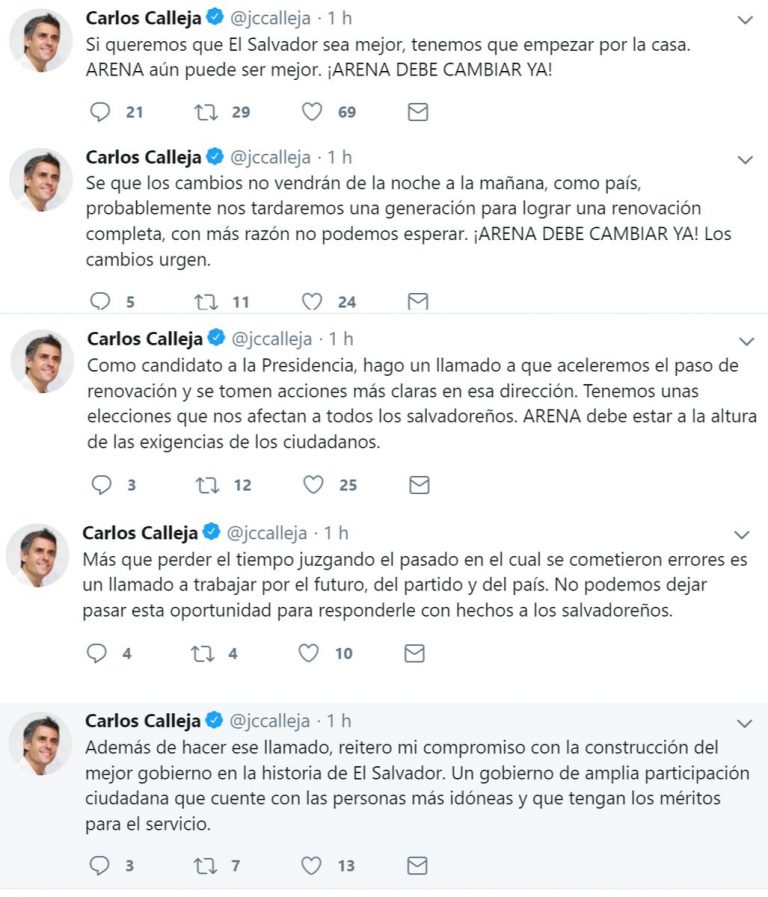This screenshot has height=897, width=768.
Task: Open options chevron on the first tweet
Action: click(745, 21)
